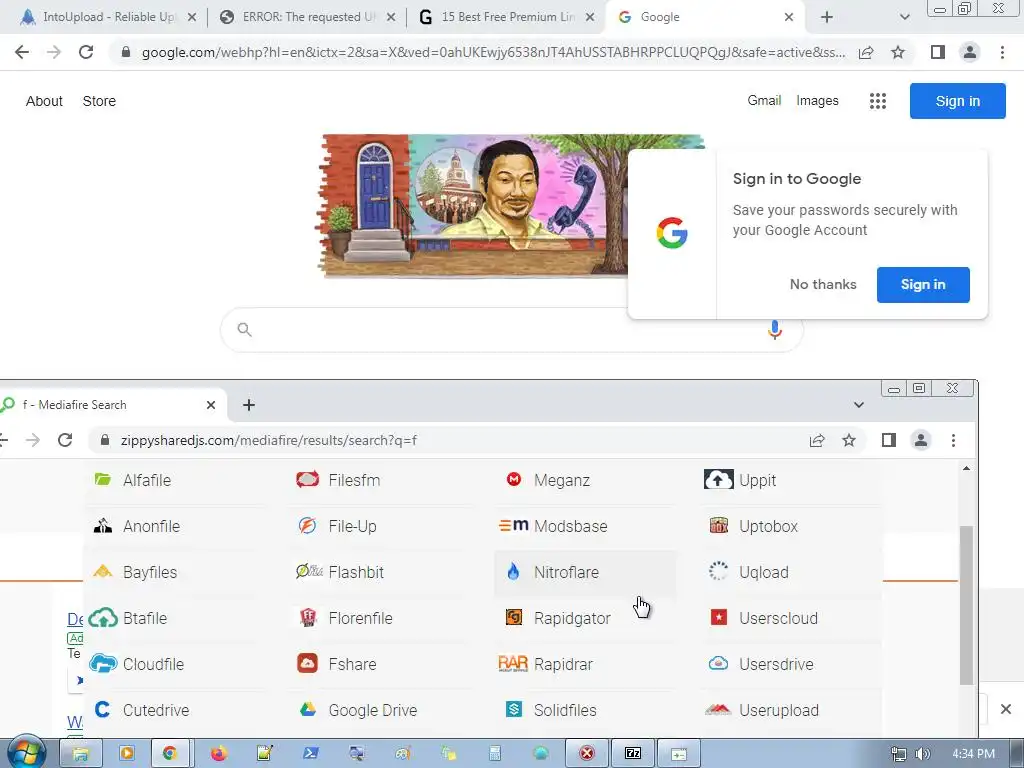This screenshot has height=768, width=1024.
Task: Click the Usersdrive icon
Action: pos(718,664)
